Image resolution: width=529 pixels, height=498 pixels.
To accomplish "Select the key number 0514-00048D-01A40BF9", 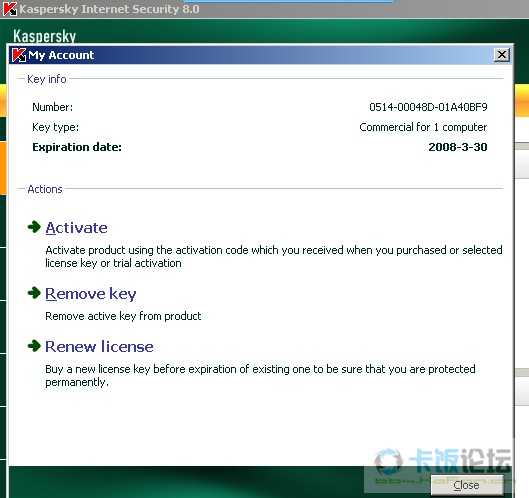I will pos(428,107).
